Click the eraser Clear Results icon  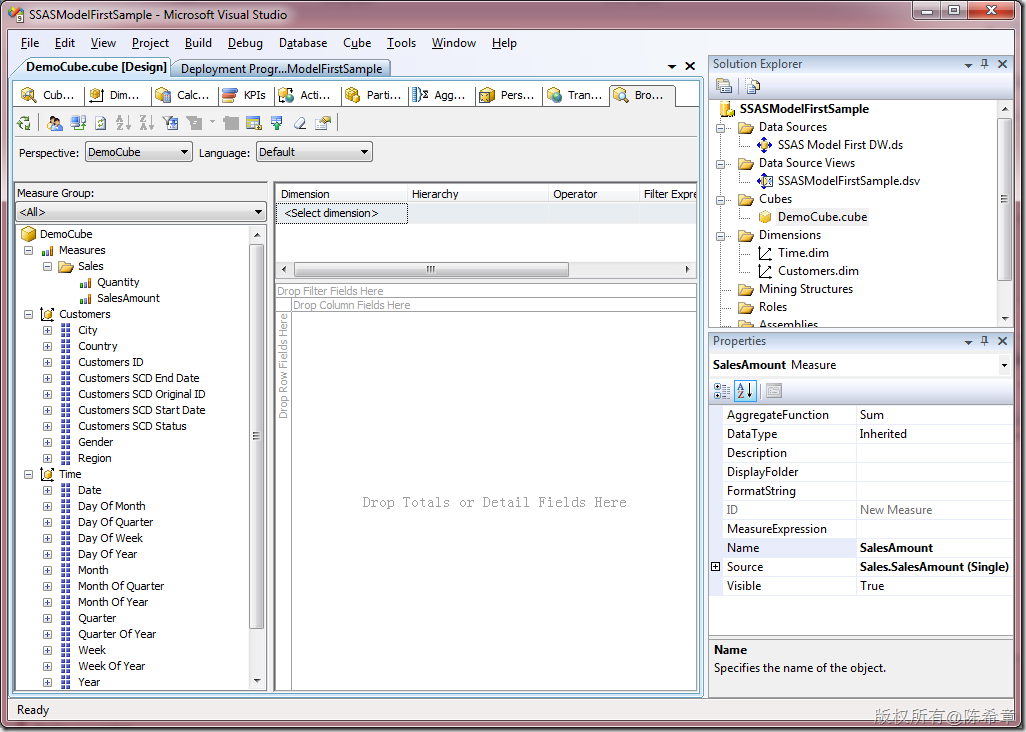pos(300,122)
